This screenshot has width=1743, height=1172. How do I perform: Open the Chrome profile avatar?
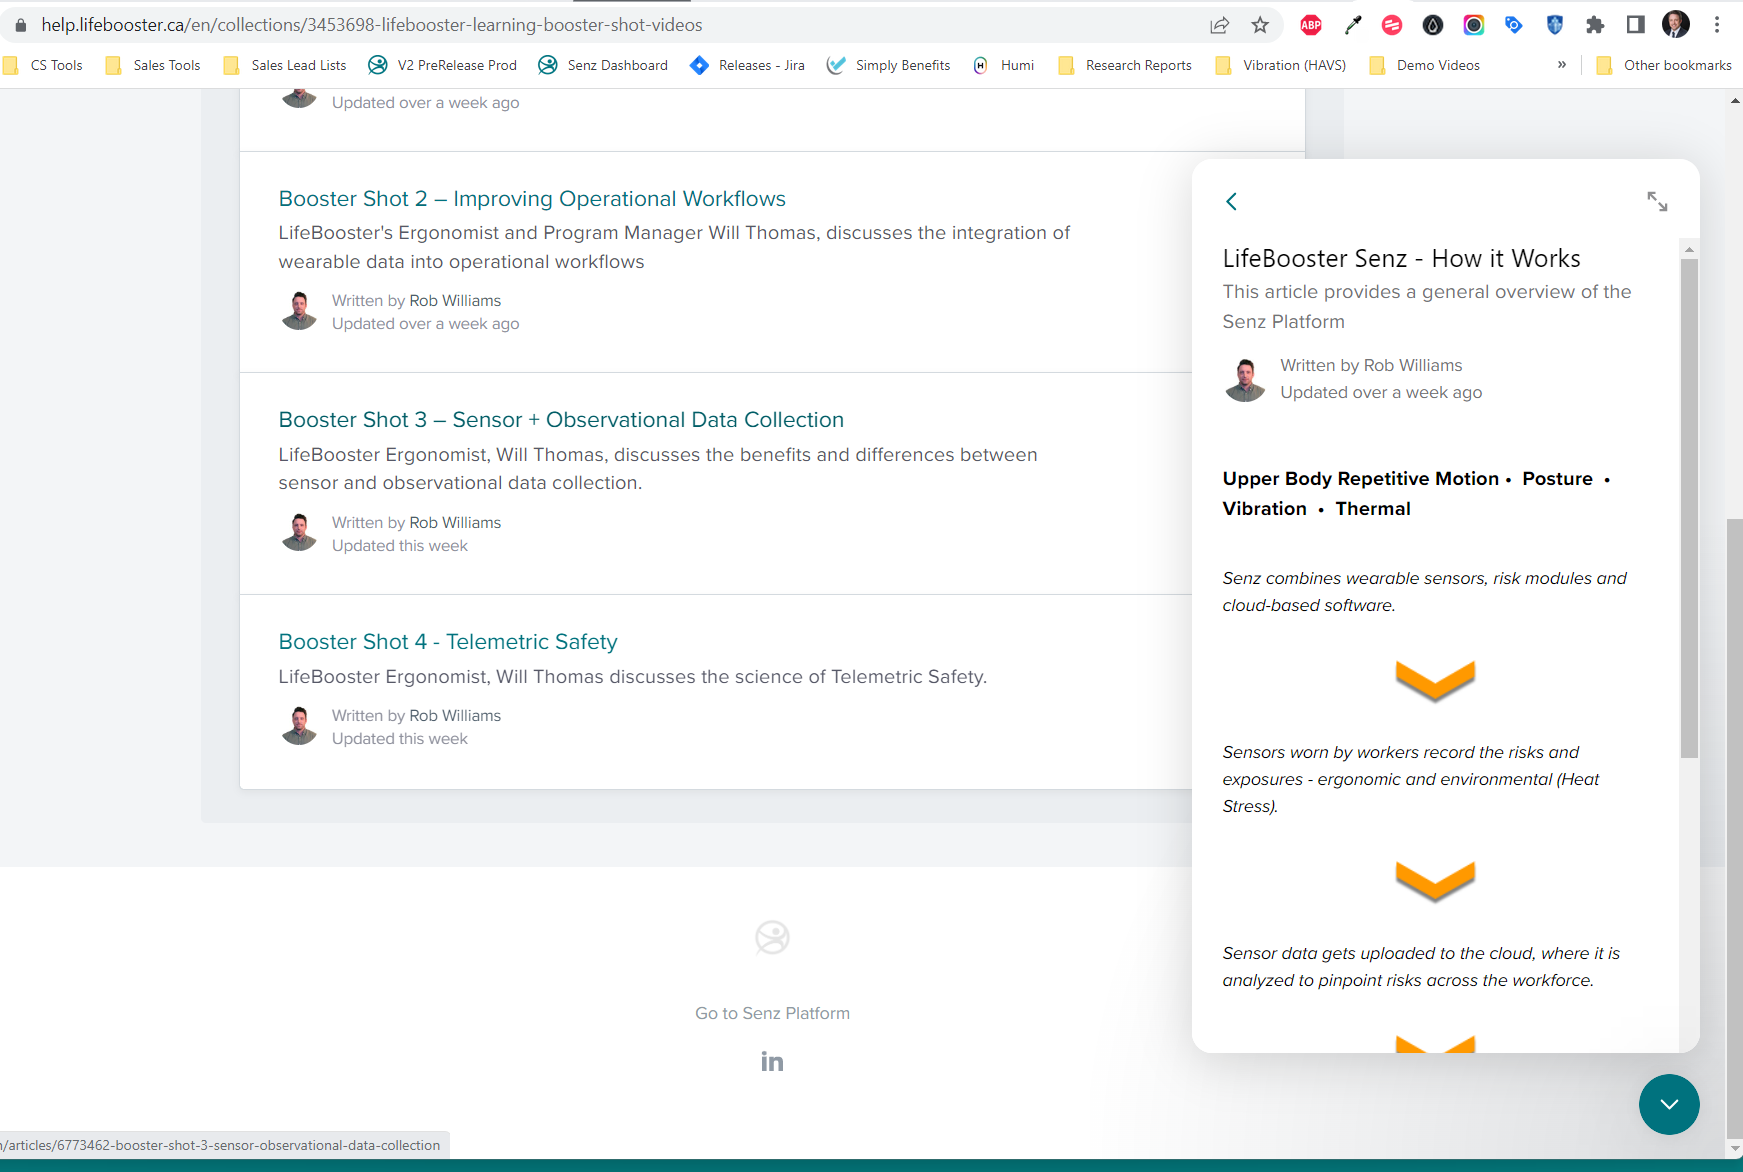[x=1676, y=25]
